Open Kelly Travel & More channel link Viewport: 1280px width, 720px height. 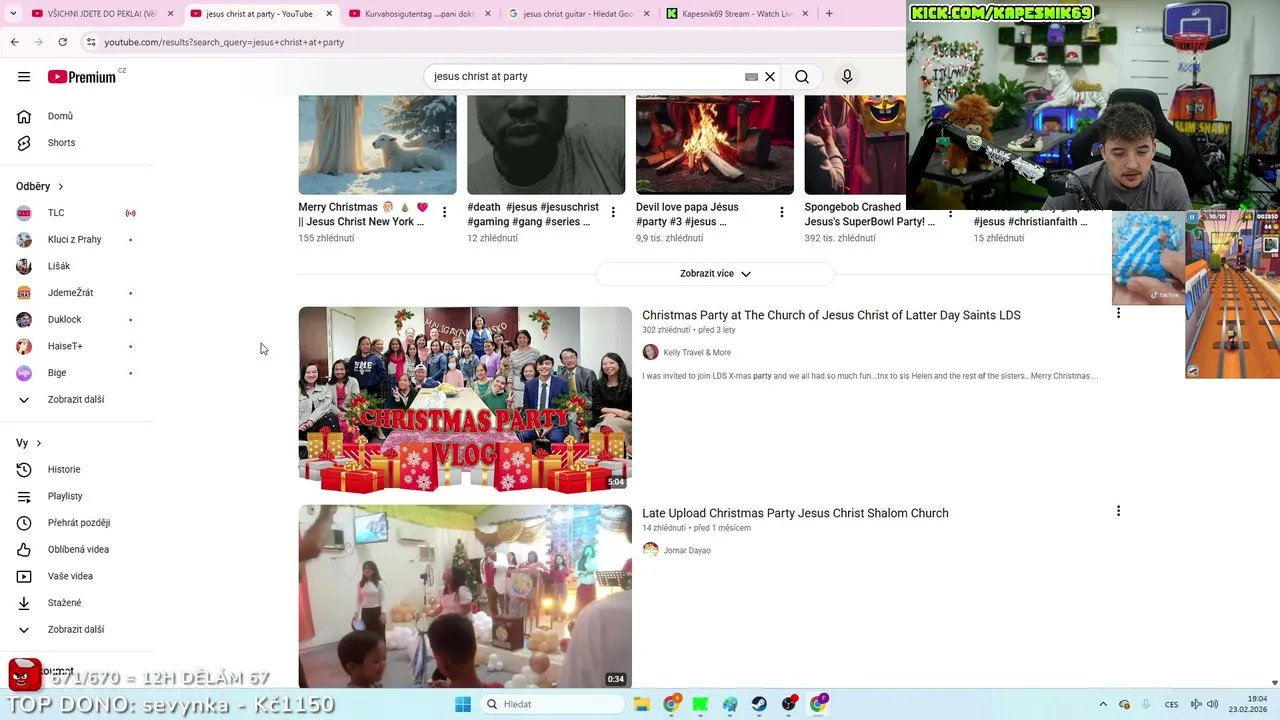[697, 353]
